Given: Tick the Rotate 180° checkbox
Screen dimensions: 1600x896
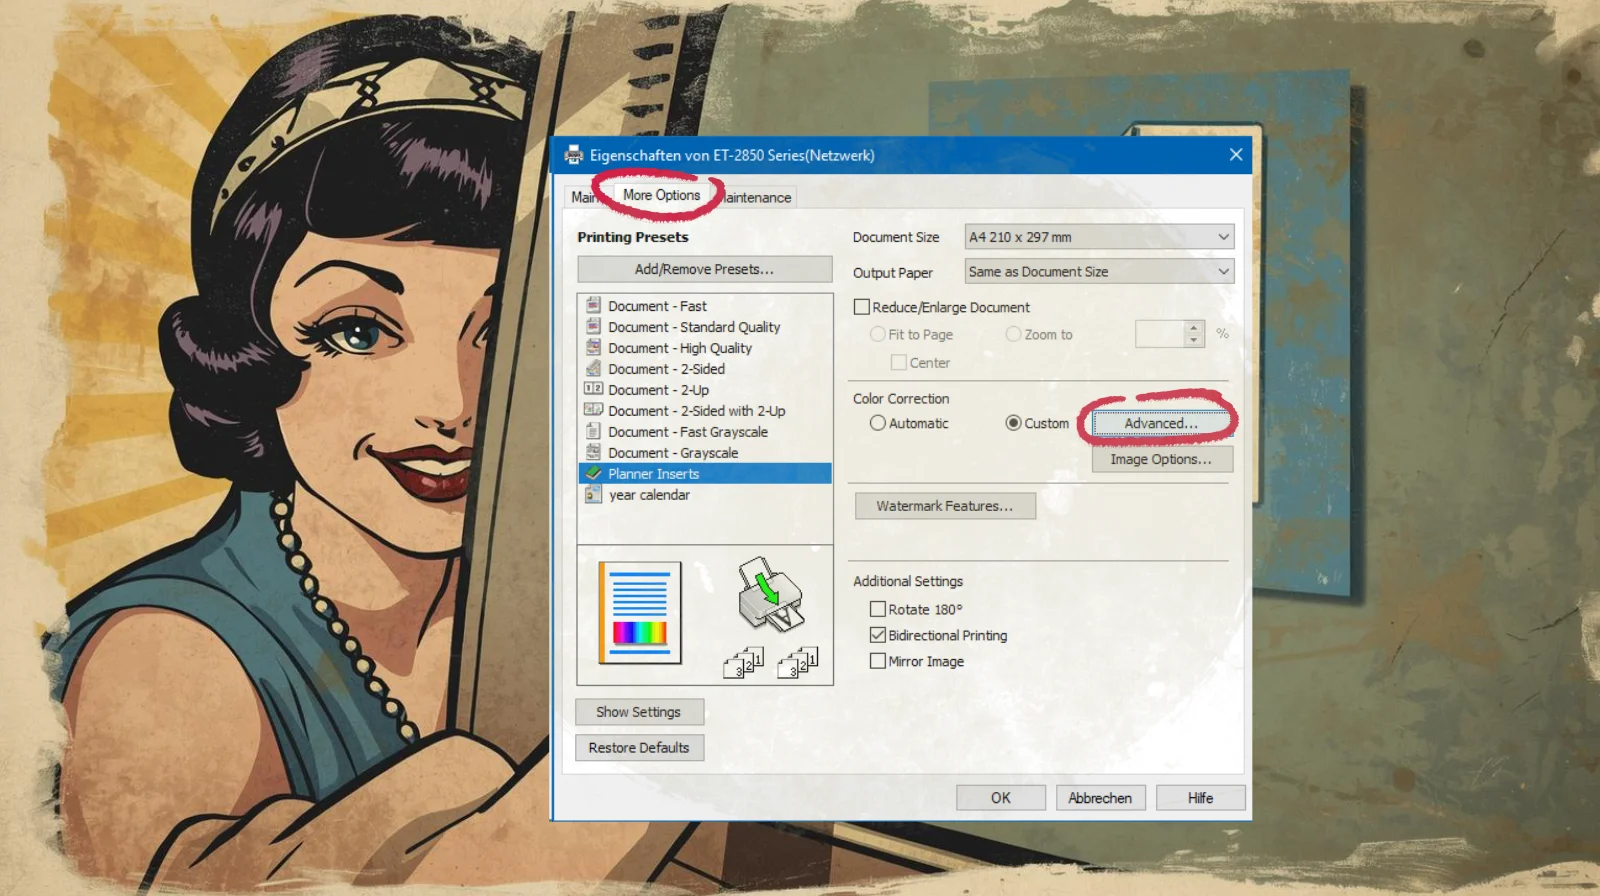Looking at the screenshot, I should pos(878,609).
